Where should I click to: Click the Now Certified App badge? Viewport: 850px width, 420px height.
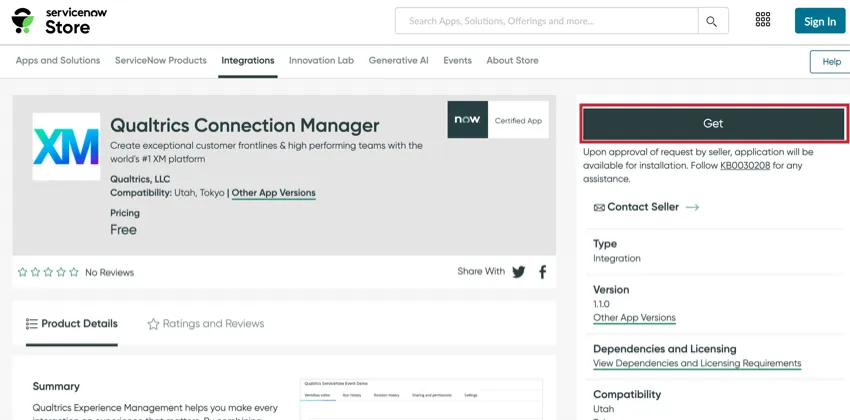498,121
